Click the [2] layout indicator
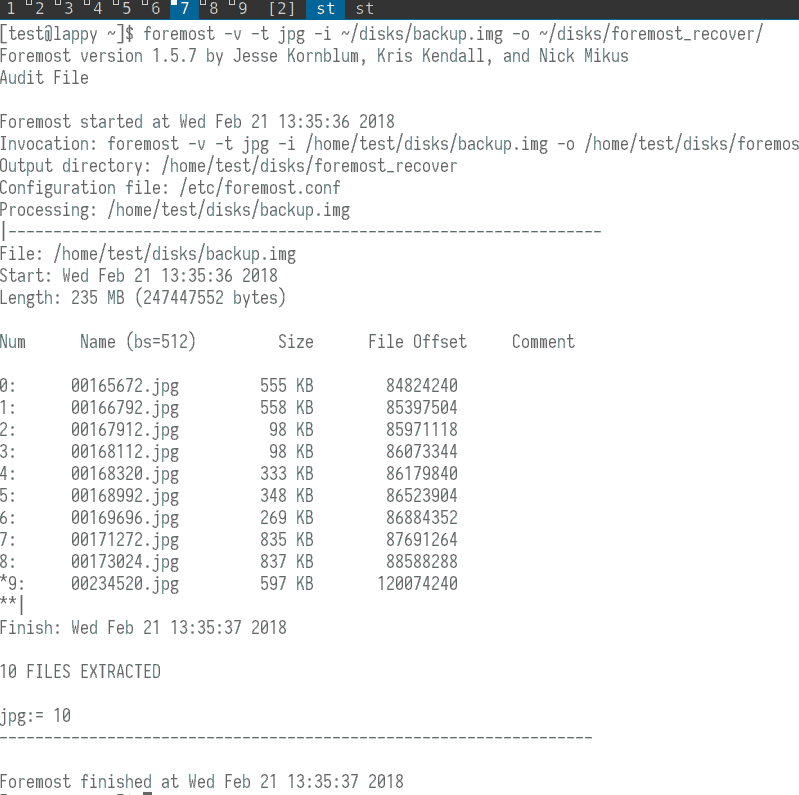The height and width of the screenshot is (795, 799). pos(282,9)
